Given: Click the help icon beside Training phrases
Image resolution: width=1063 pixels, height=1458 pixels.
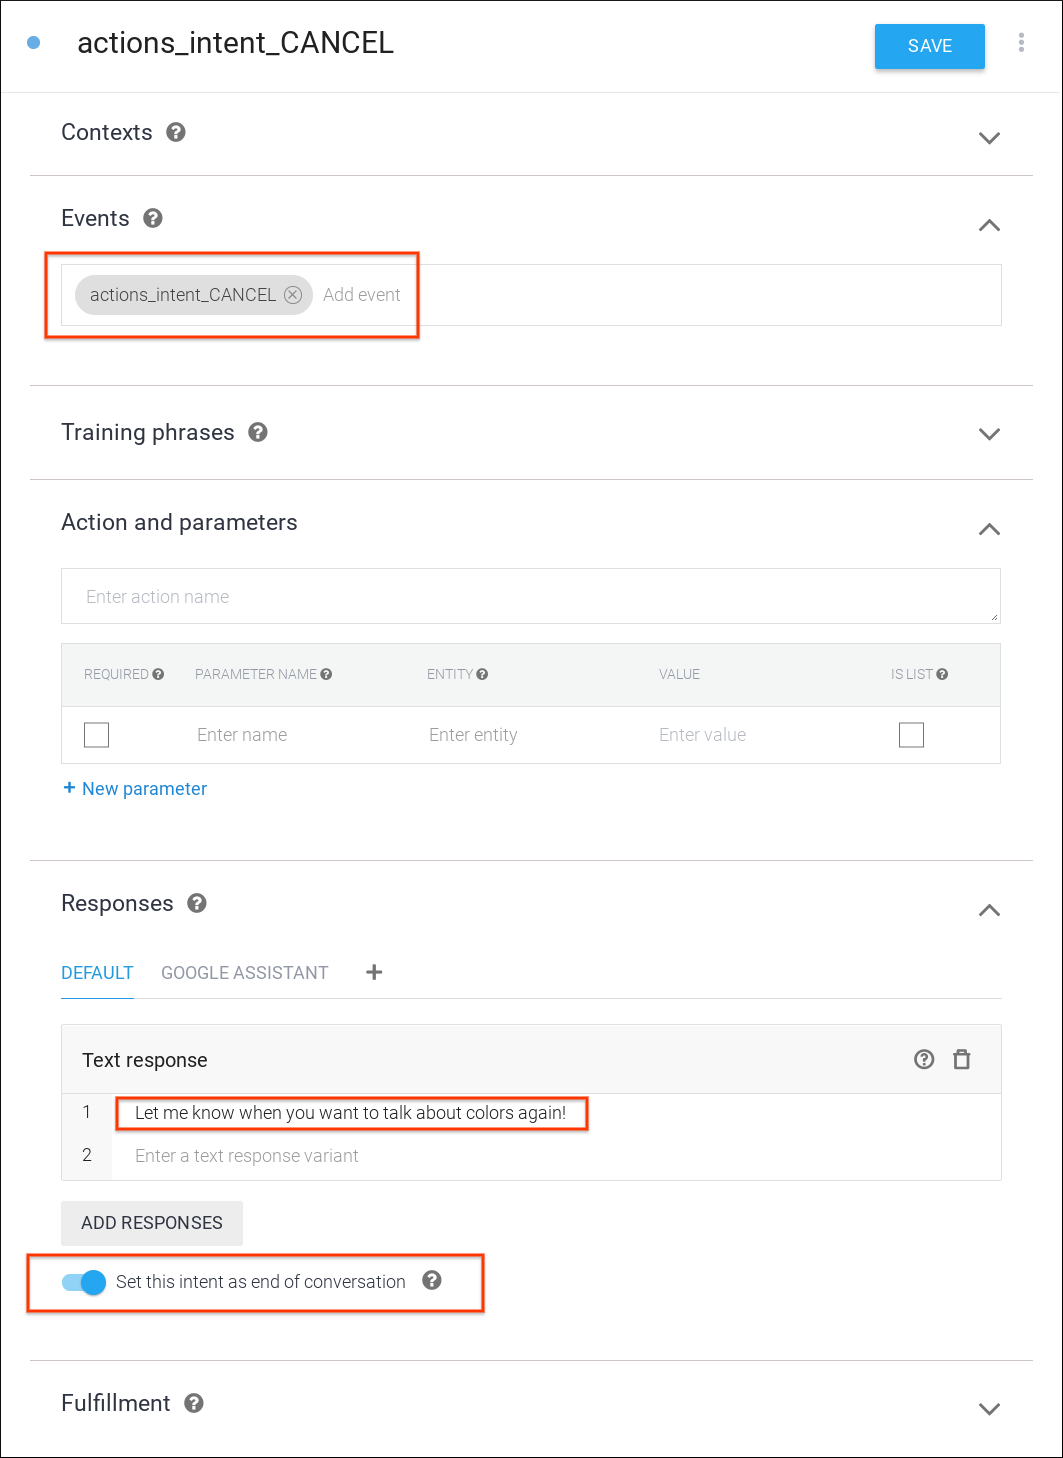Looking at the screenshot, I should [x=258, y=432].
